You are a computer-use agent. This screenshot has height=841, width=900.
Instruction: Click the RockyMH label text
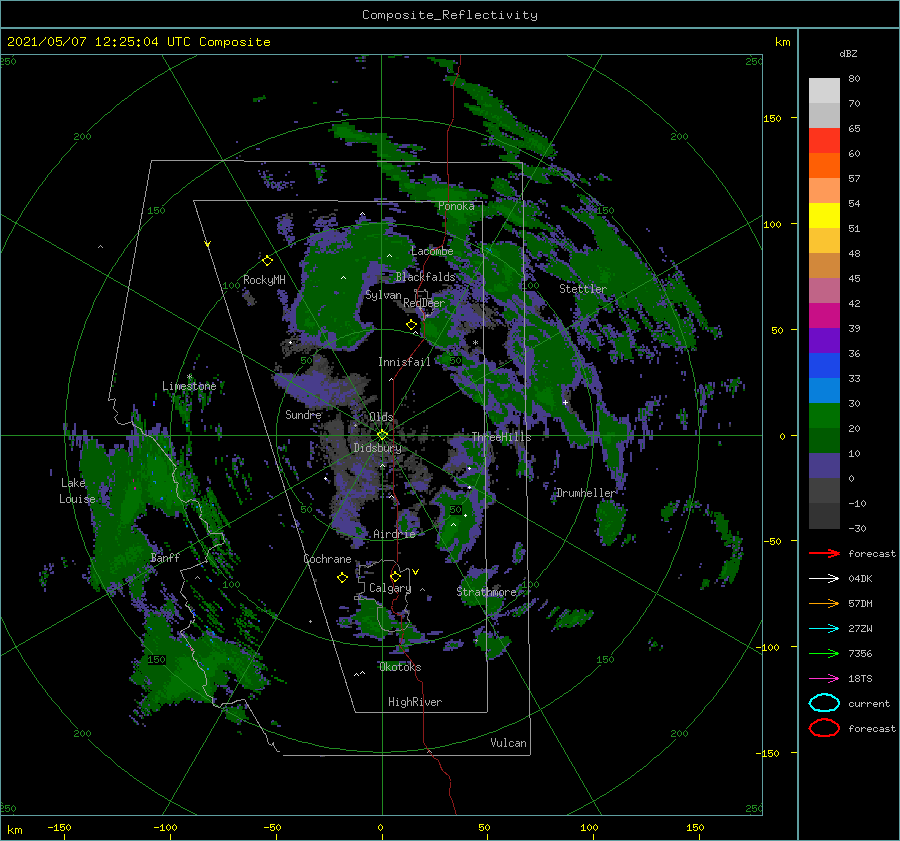pos(264,280)
